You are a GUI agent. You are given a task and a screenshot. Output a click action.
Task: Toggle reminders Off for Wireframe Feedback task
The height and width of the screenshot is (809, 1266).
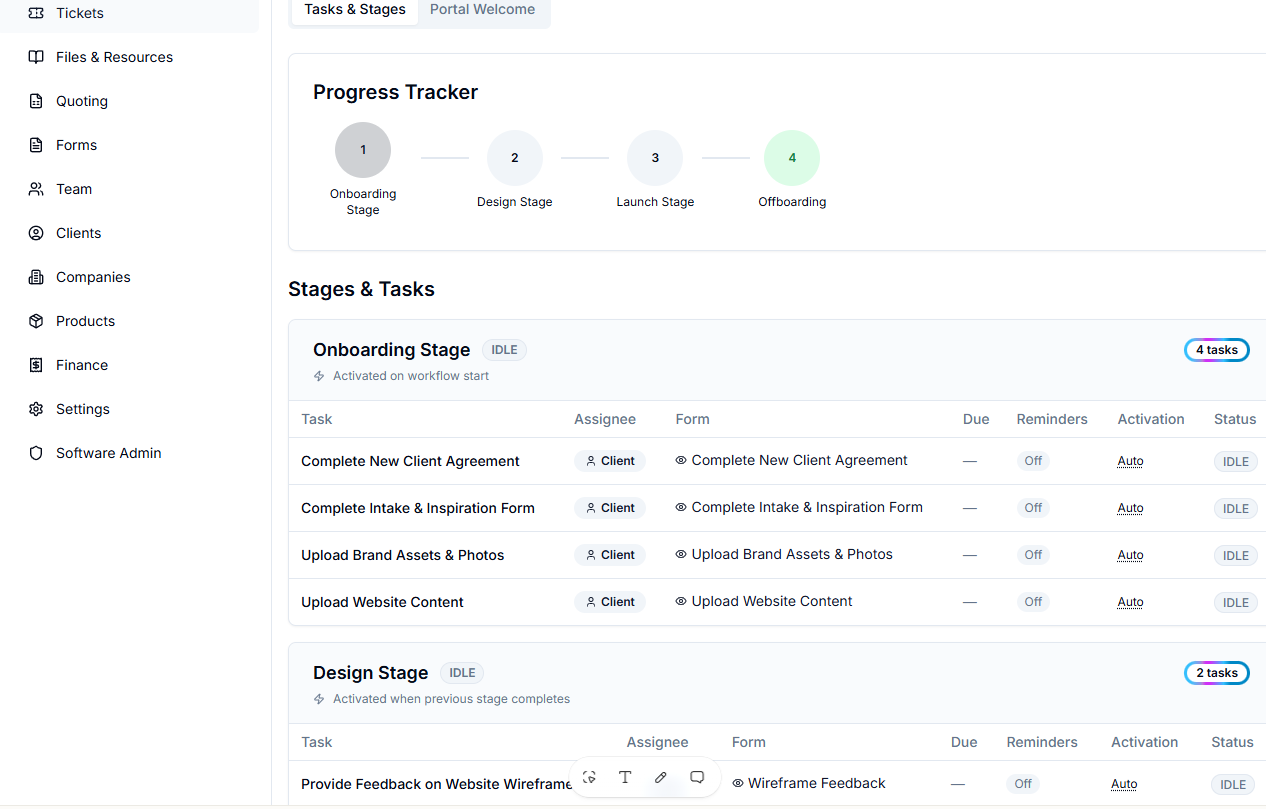pos(1023,784)
